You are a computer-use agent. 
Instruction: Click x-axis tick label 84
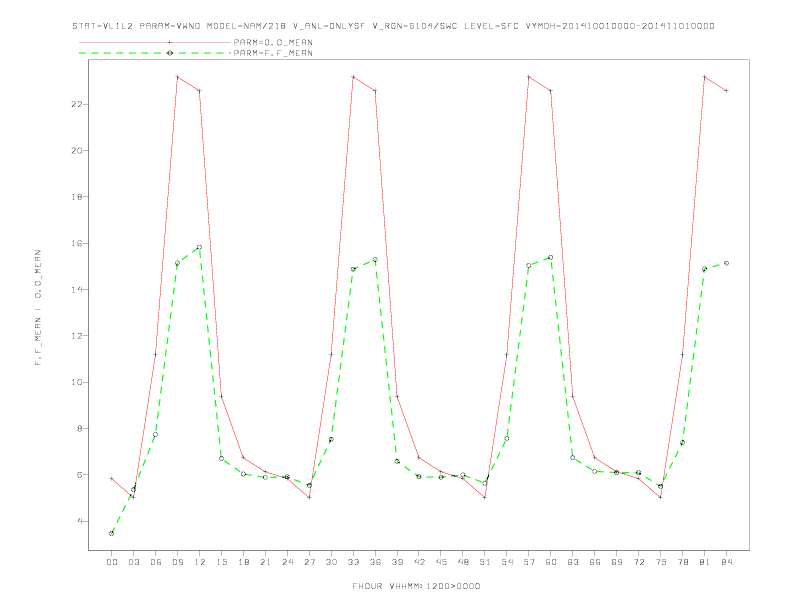click(x=727, y=562)
